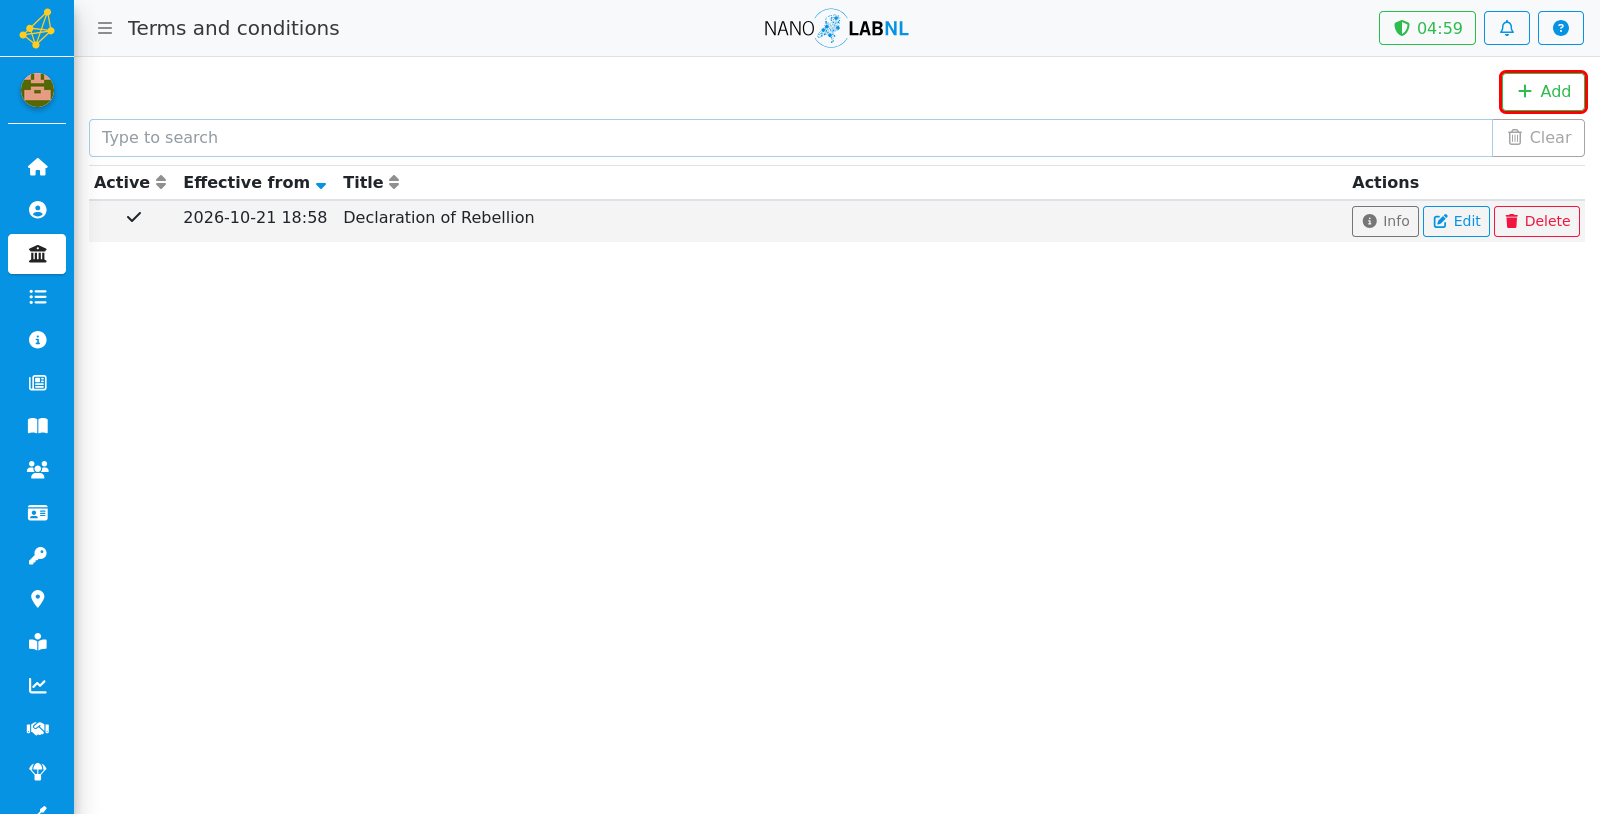Sort by Title column
The image size is (1600, 814).
click(371, 182)
